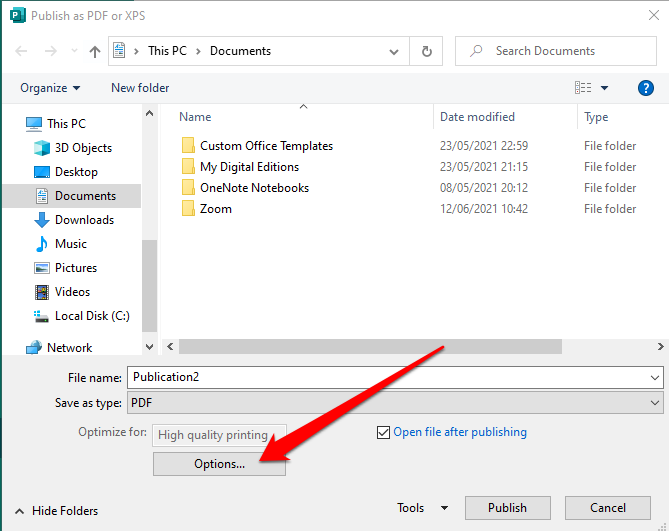The height and width of the screenshot is (531, 669).
Task: Click the change view layout icon
Action: pyautogui.click(x=585, y=88)
